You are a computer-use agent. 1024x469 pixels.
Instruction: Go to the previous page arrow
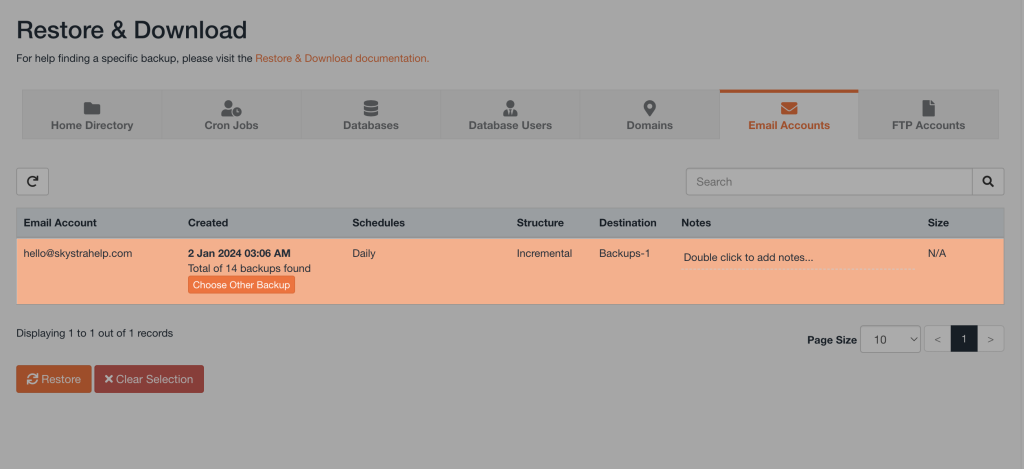pos(937,339)
